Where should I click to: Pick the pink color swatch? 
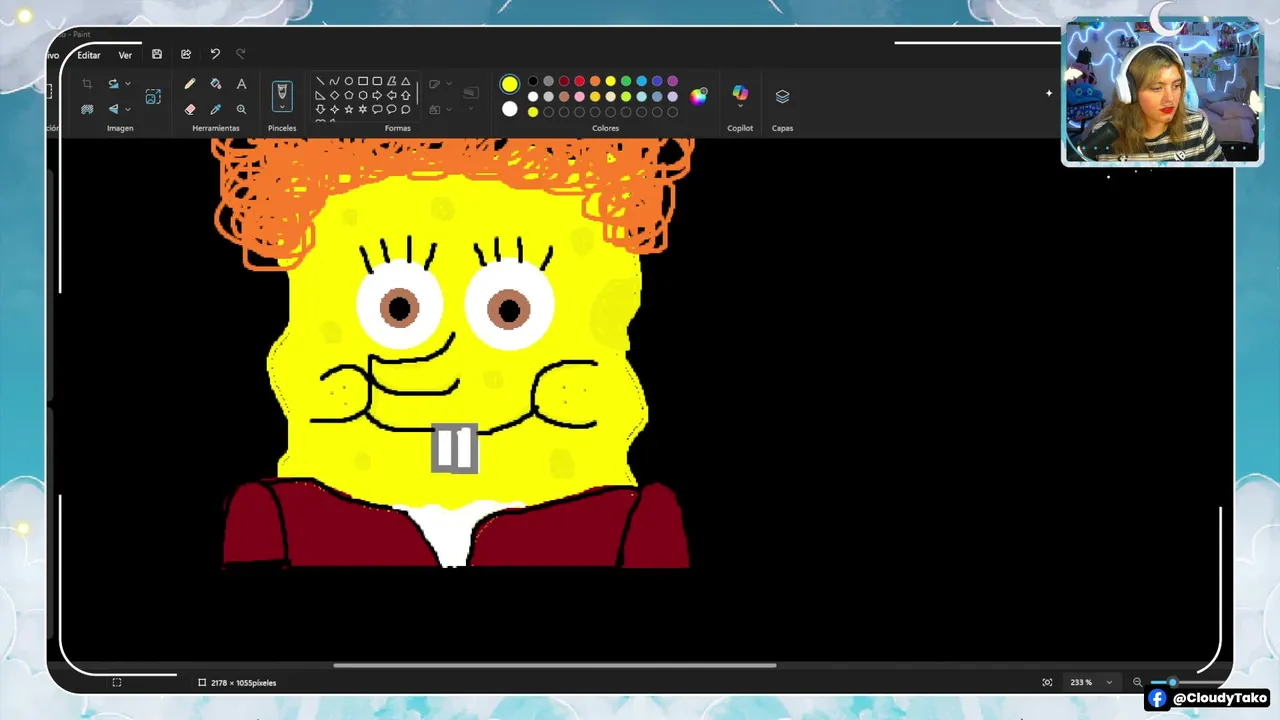(580, 97)
